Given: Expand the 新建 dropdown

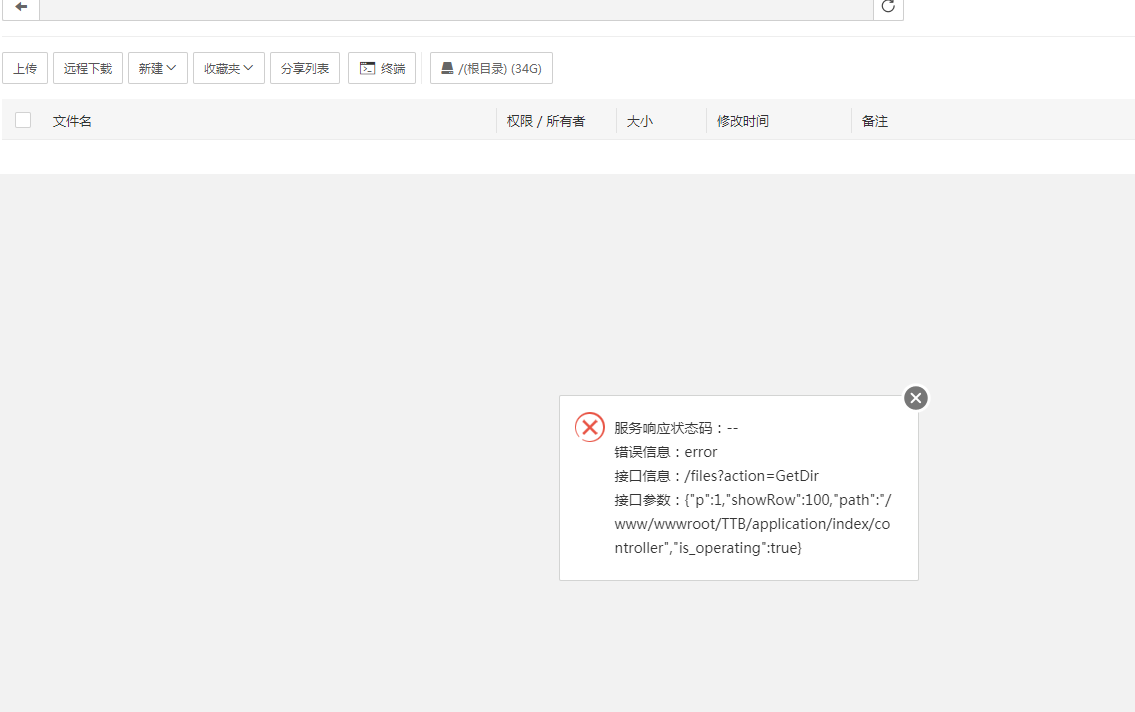Looking at the screenshot, I should point(158,68).
